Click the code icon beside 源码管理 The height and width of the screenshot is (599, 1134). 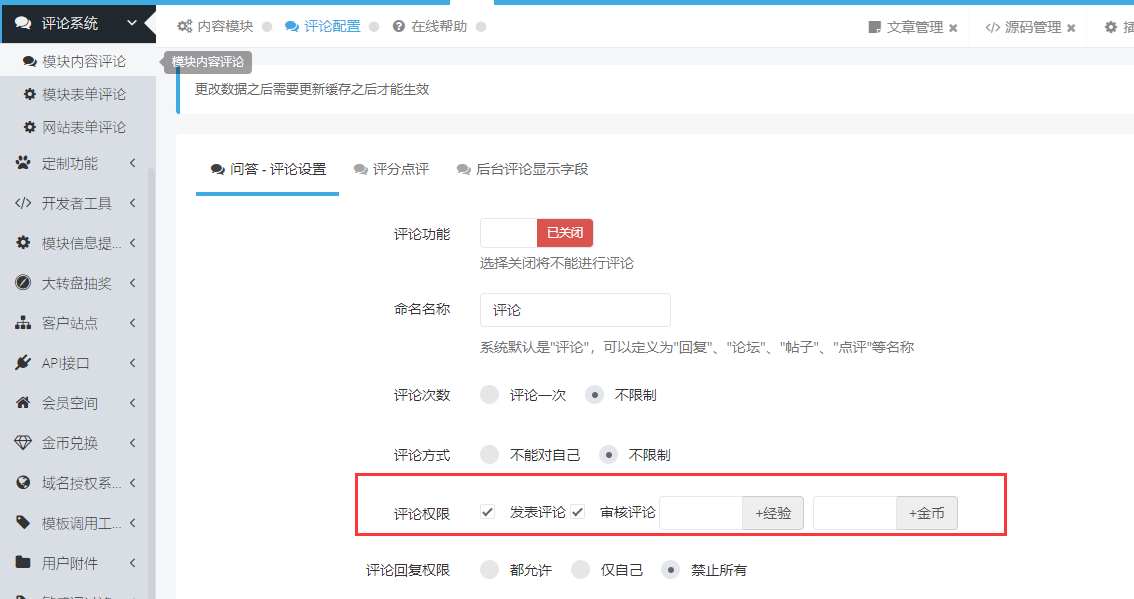pos(993,27)
